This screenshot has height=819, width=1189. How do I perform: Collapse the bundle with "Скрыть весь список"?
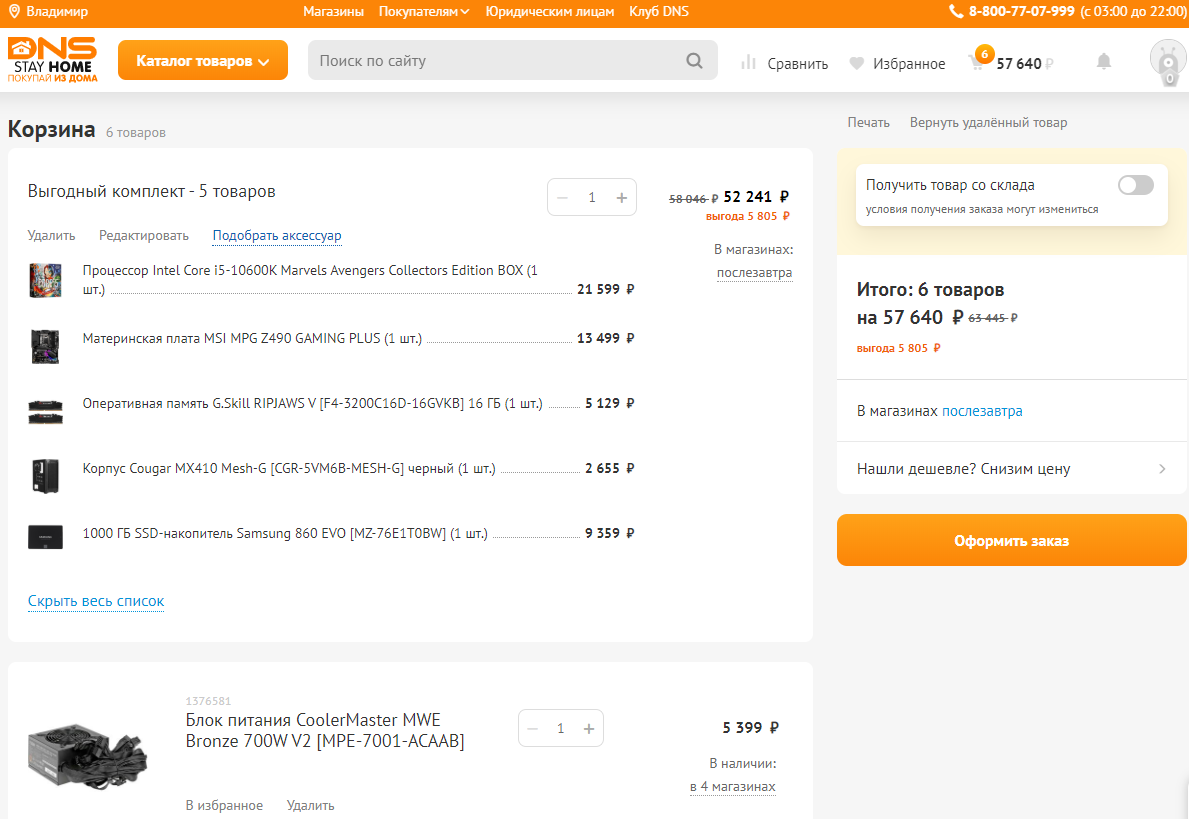[x=96, y=601]
